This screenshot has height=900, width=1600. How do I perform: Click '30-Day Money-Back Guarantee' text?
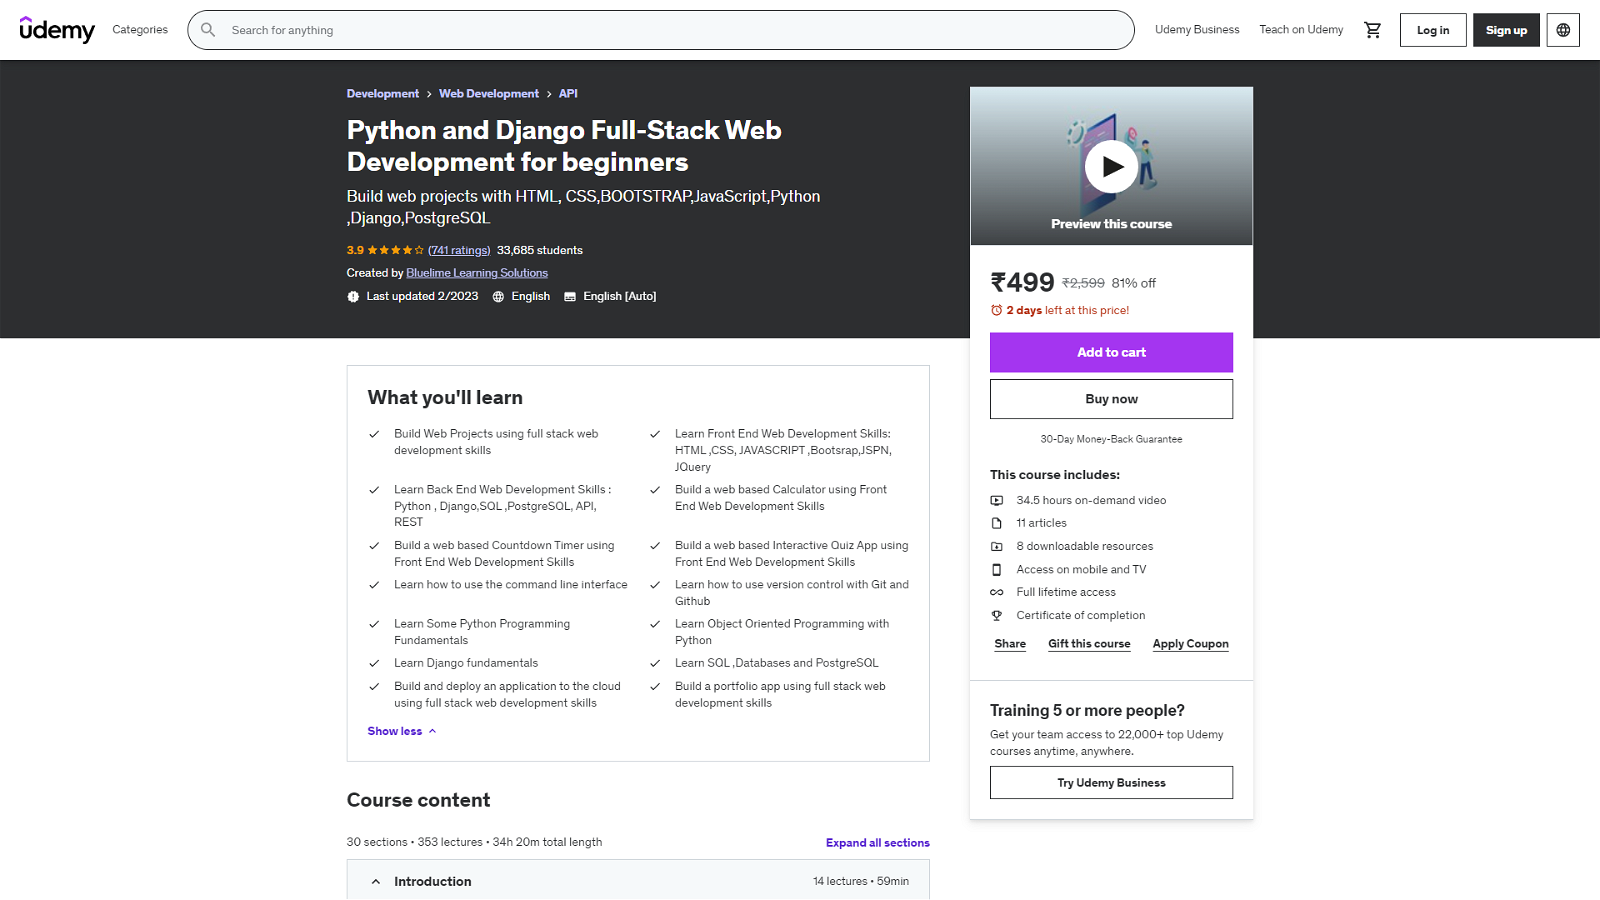coord(1111,439)
